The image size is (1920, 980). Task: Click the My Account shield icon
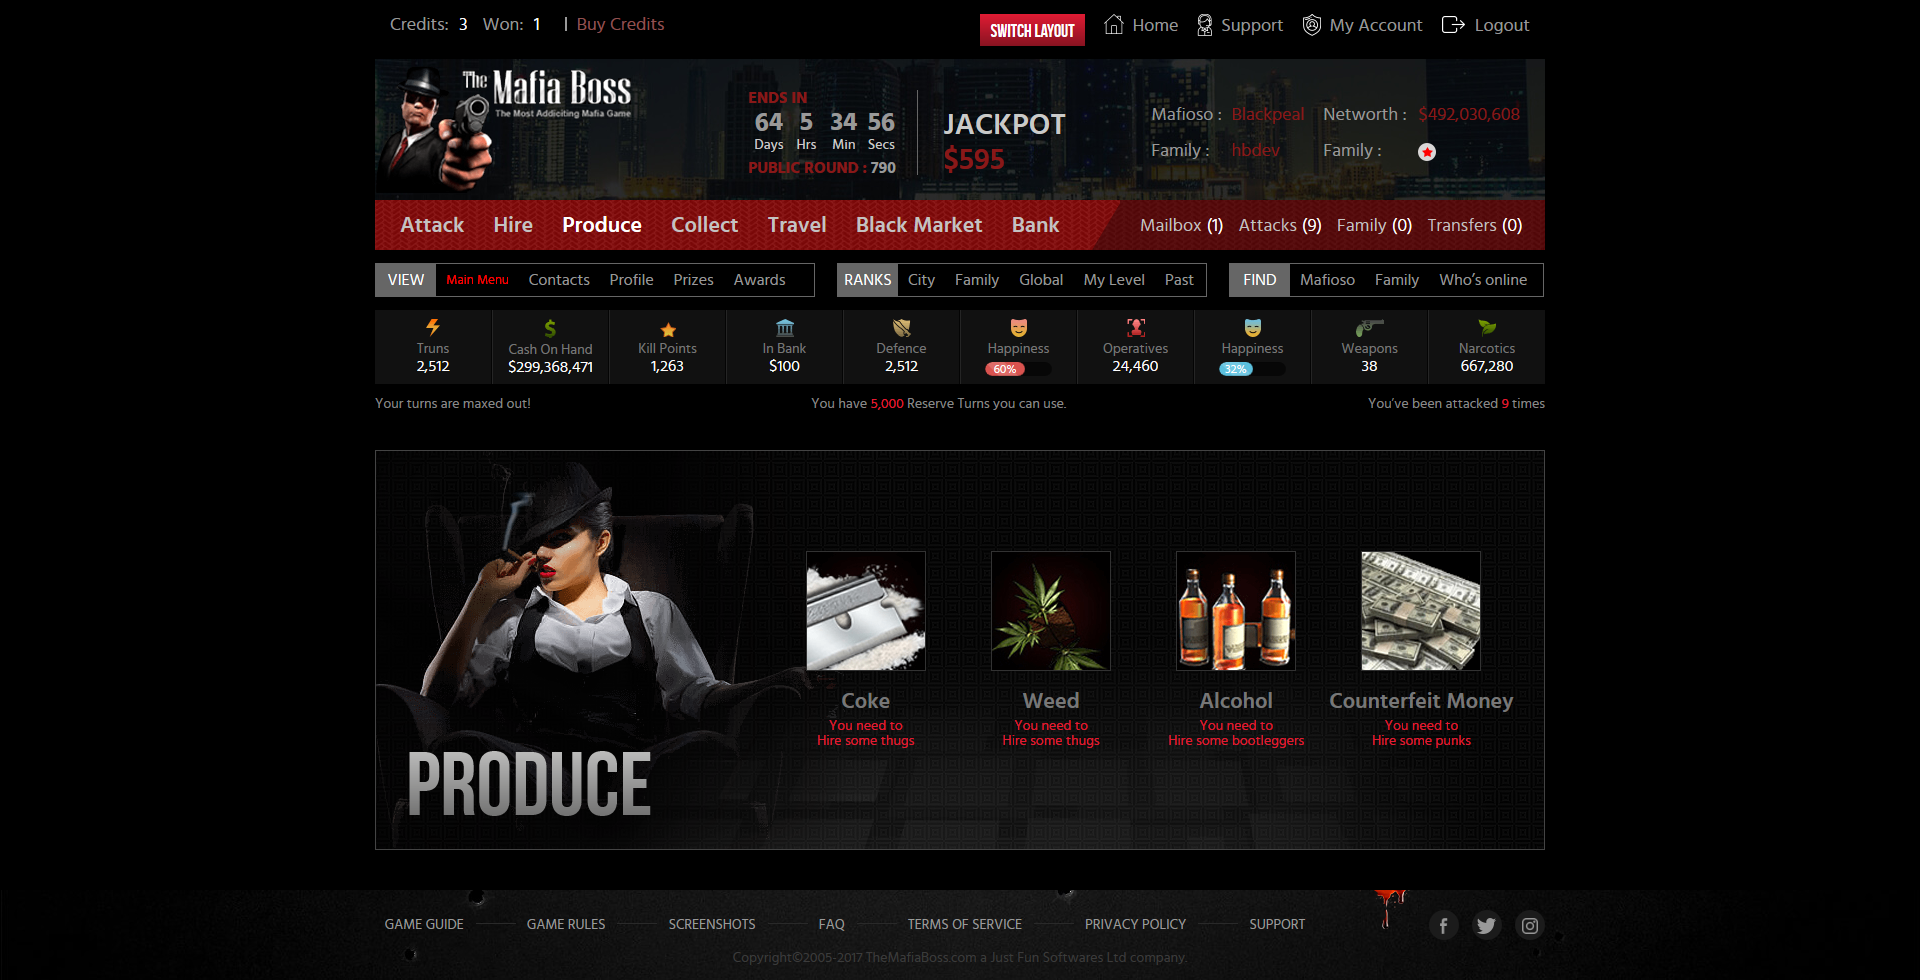pos(1312,25)
